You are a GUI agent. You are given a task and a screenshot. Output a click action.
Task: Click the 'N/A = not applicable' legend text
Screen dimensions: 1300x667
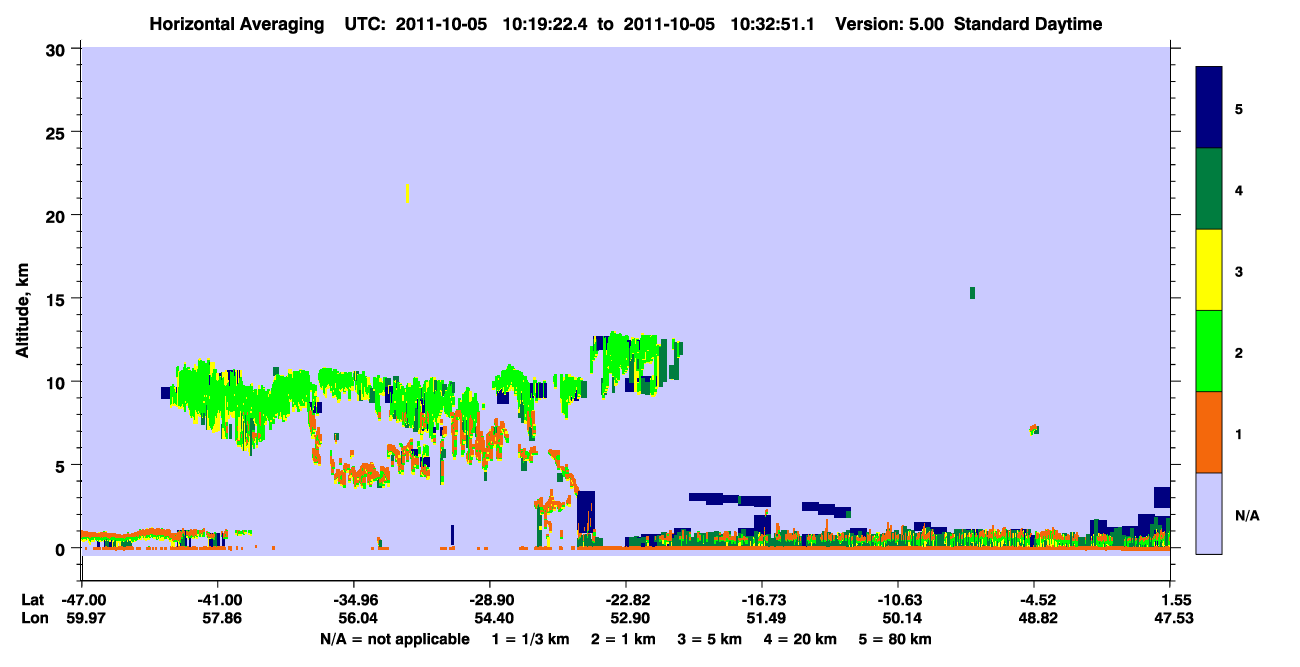tap(395, 639)
